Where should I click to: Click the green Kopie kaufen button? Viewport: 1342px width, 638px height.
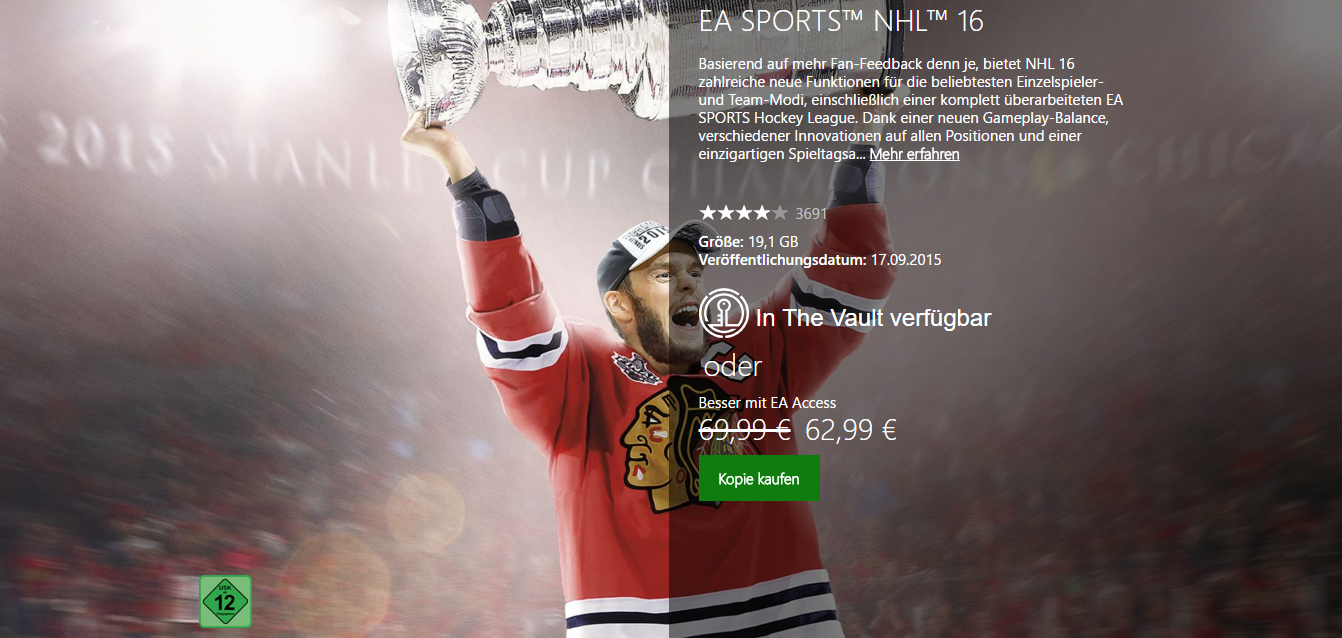pos(759,479)
